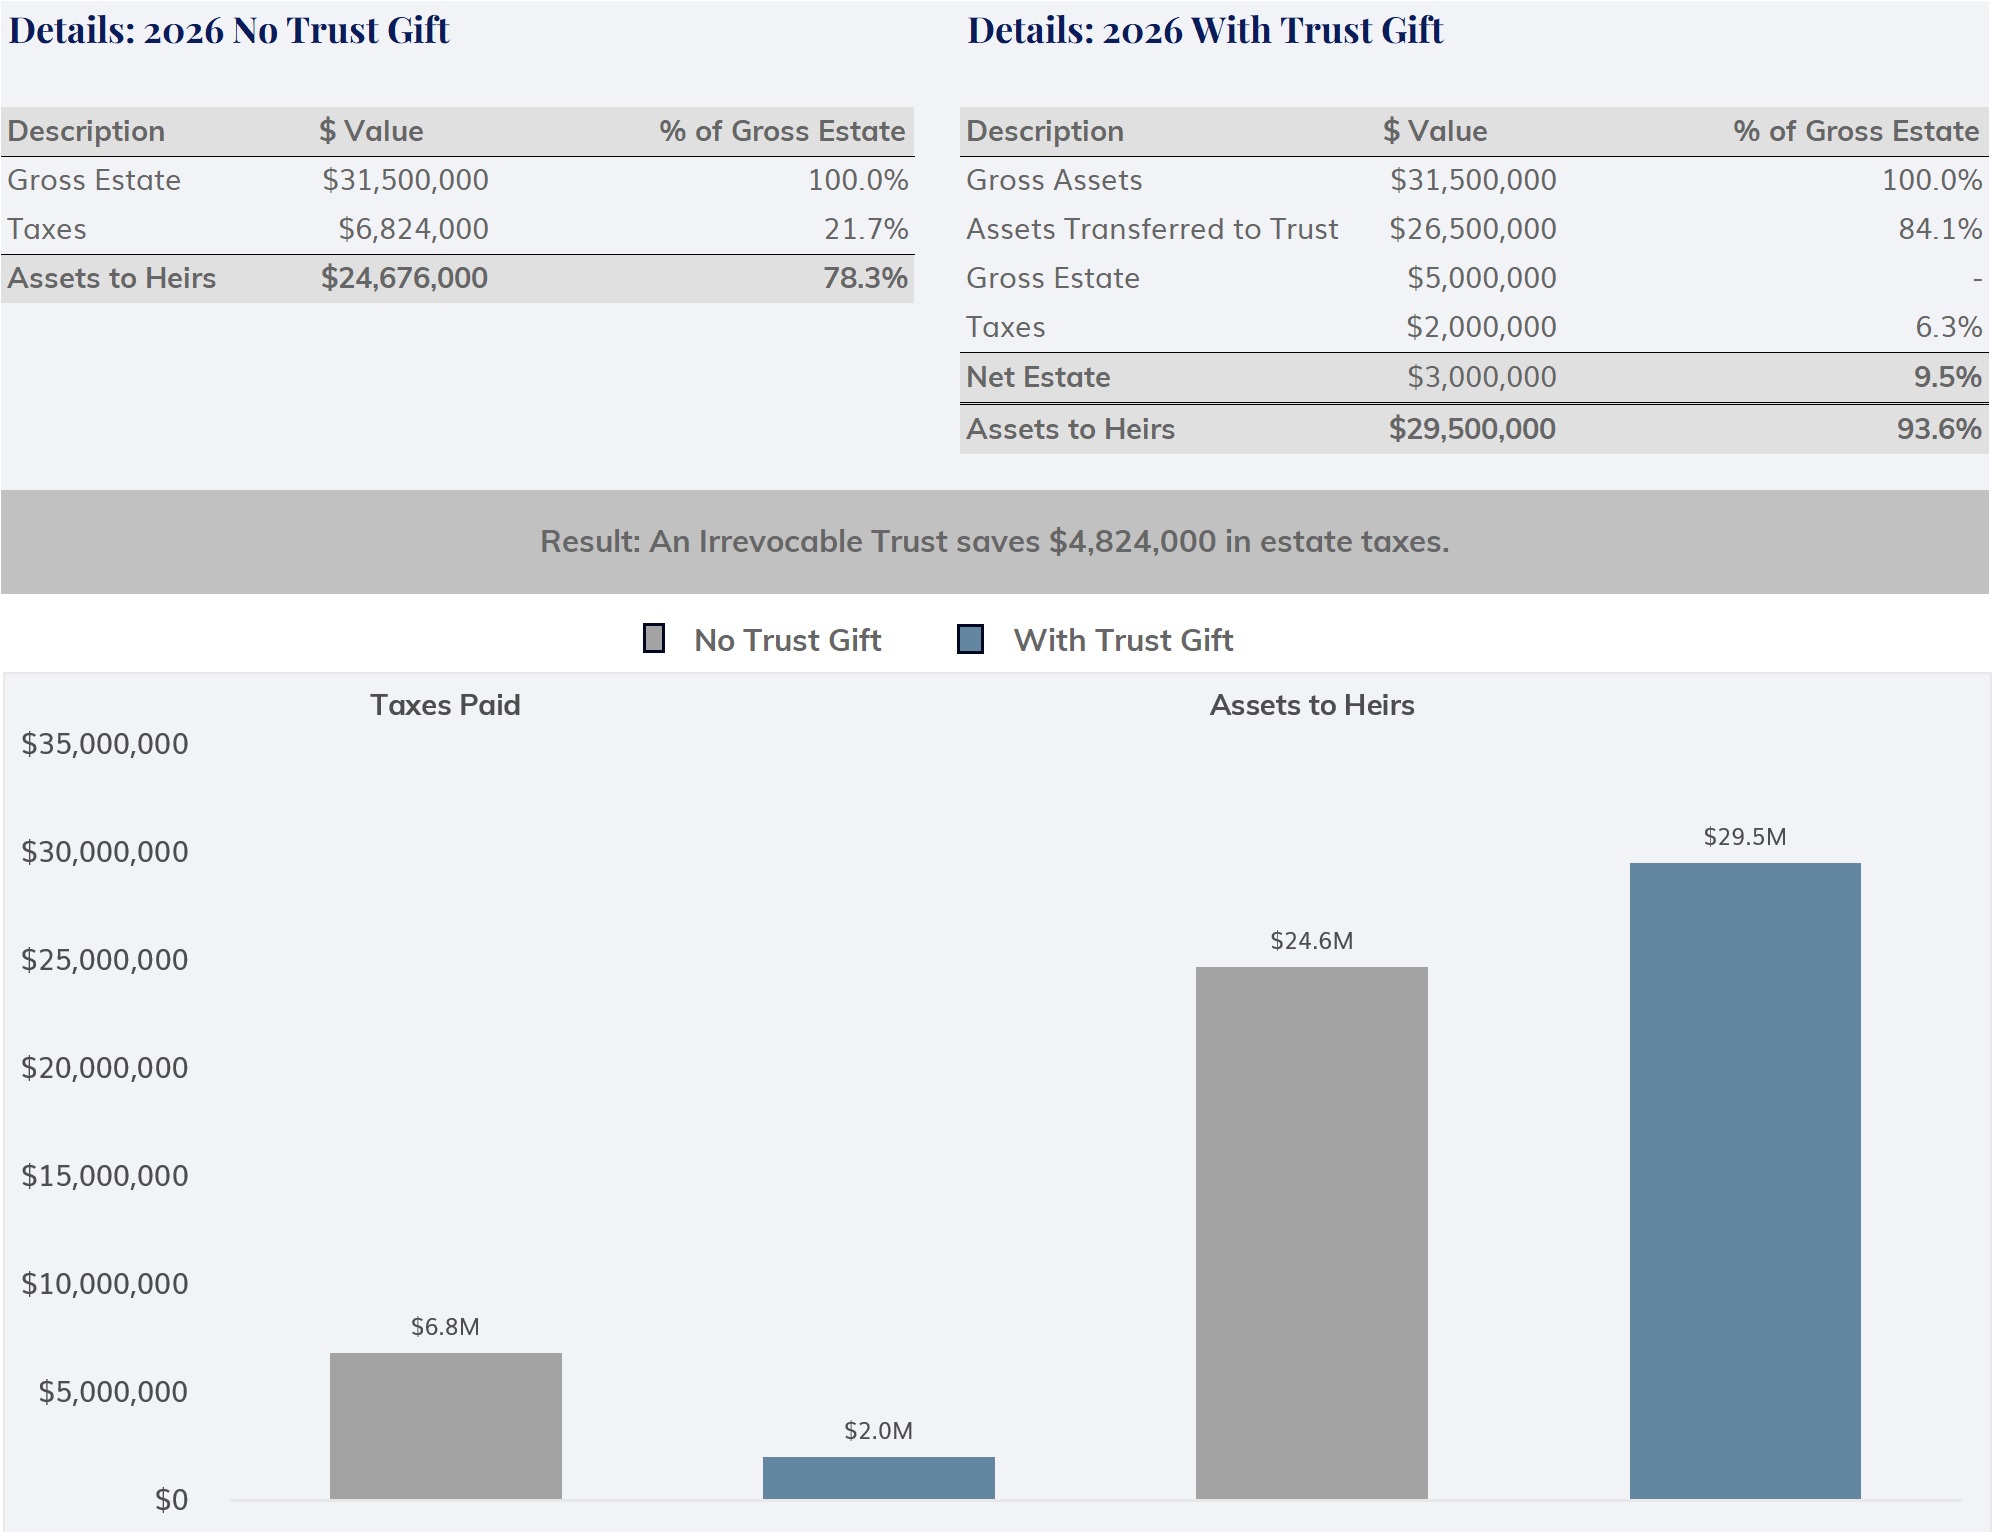The height and width of the screenshot is (1532, 1993).
Task: Click the $30,000,000 axis label
Action: pyautogui.click(x=105, y=852)
